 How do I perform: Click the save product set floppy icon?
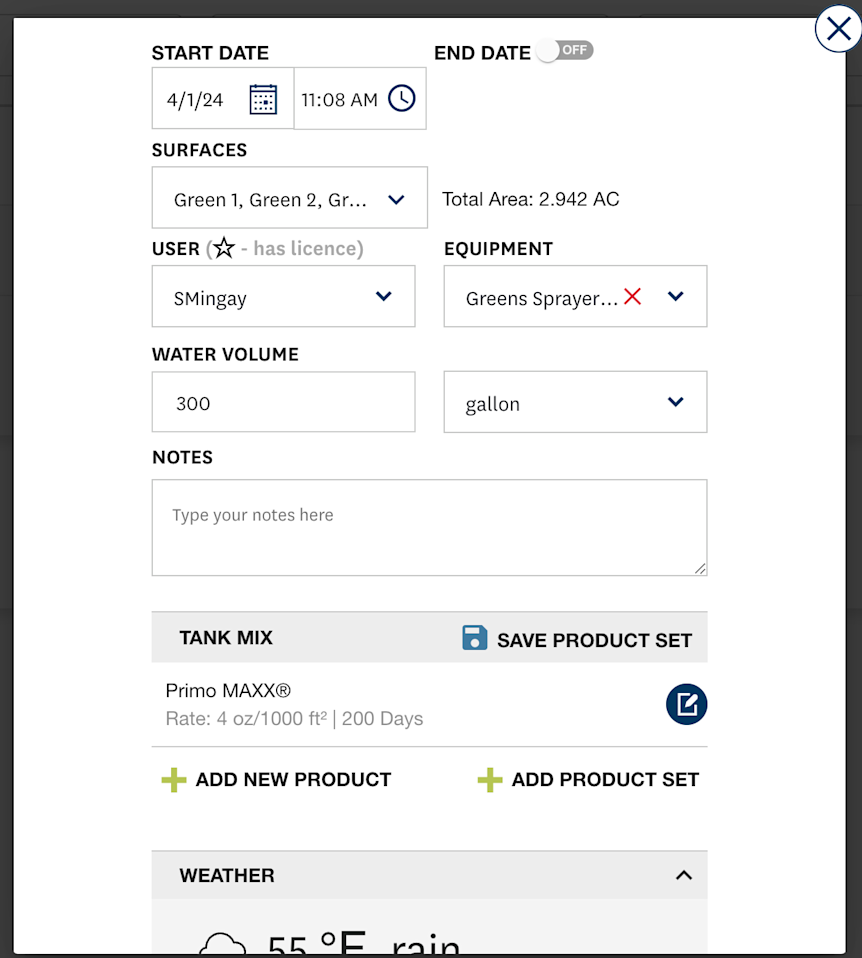[x=475, y=638]
